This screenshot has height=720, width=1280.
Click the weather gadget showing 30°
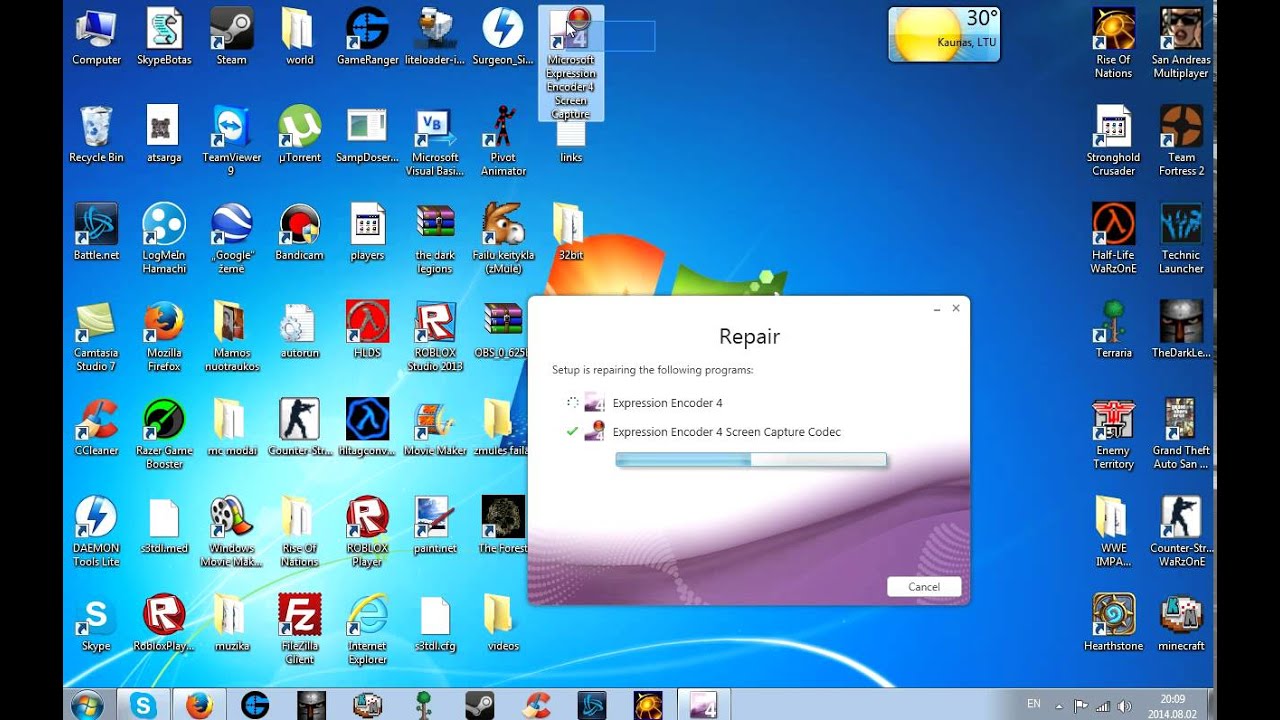coord(943,34)
